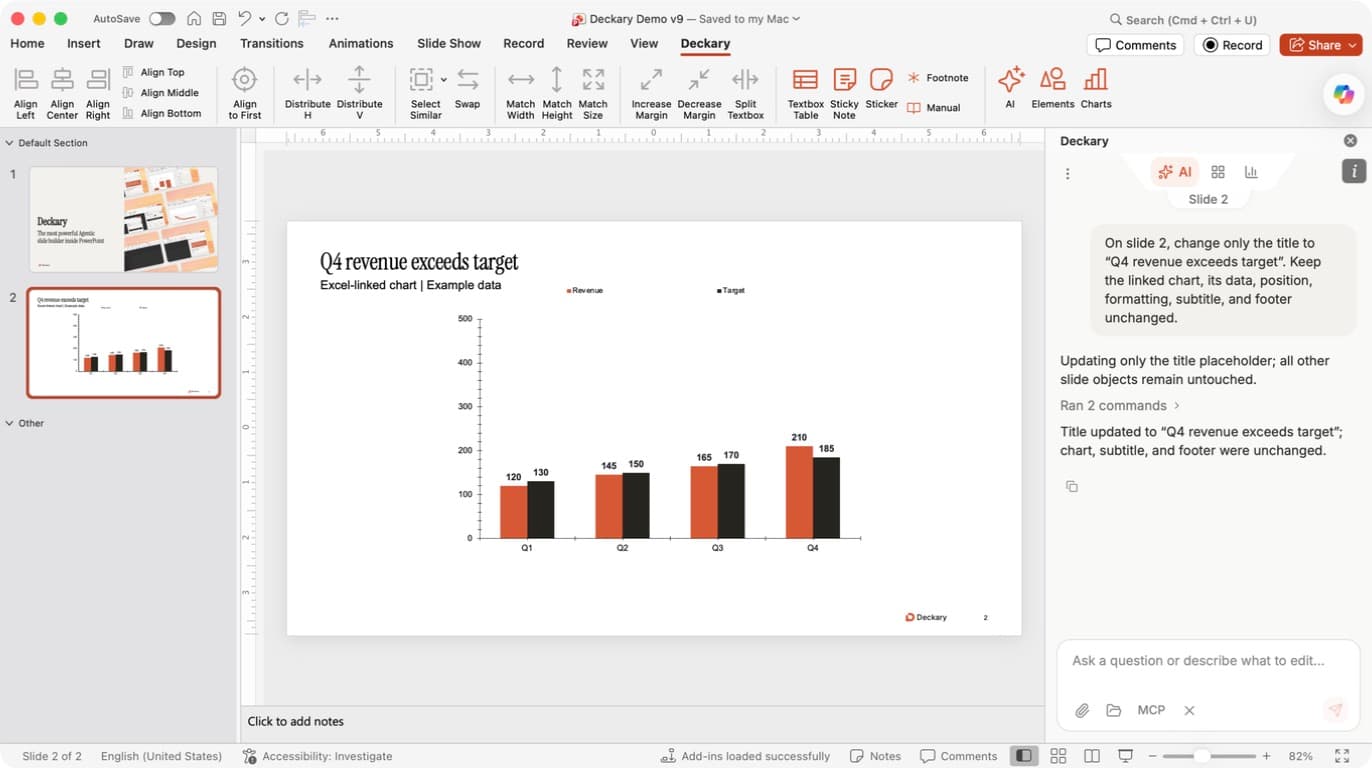The height and width of the screenshot is (768, 1372).
Task: Expand the Ran 2 commands details
Action: (x=1120, y=405)
